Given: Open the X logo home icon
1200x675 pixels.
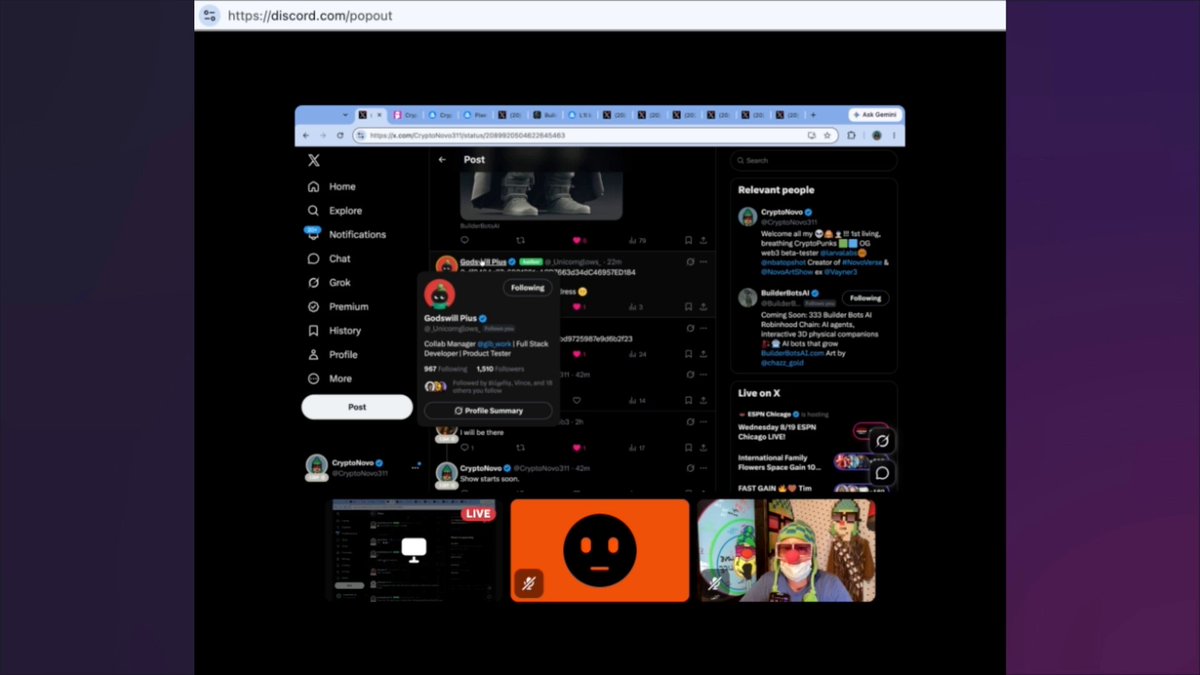Looking at the screenshot, I should click(313, 160).
